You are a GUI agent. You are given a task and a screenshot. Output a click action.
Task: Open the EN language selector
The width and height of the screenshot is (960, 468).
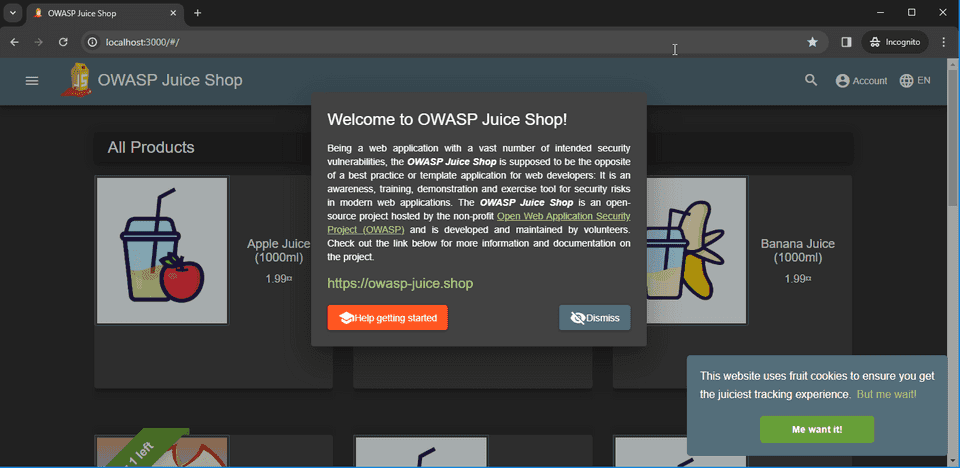pyautogui.click(x=915, y=80)
